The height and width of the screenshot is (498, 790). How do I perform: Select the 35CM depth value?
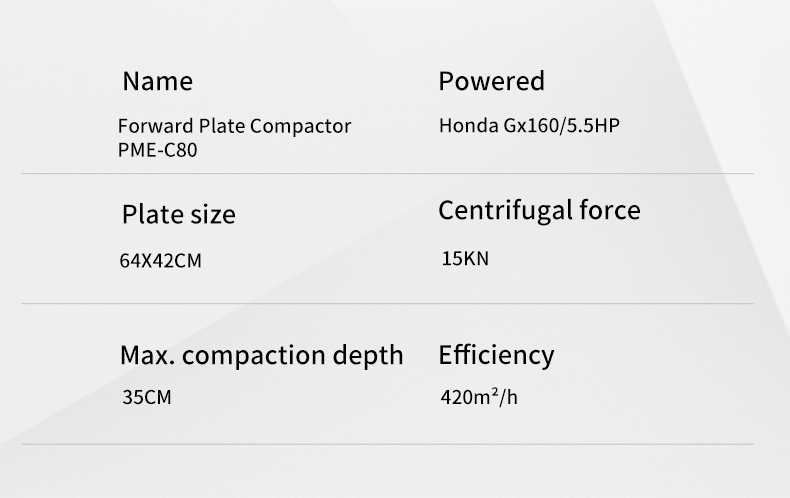point(146,398)
